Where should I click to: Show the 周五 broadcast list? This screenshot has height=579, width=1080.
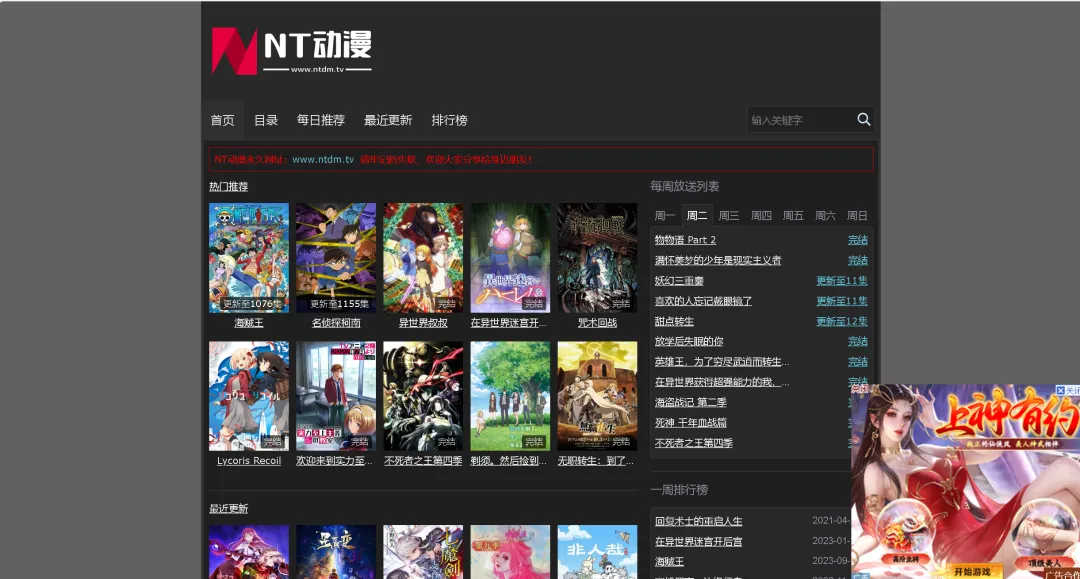click(793, 215)
